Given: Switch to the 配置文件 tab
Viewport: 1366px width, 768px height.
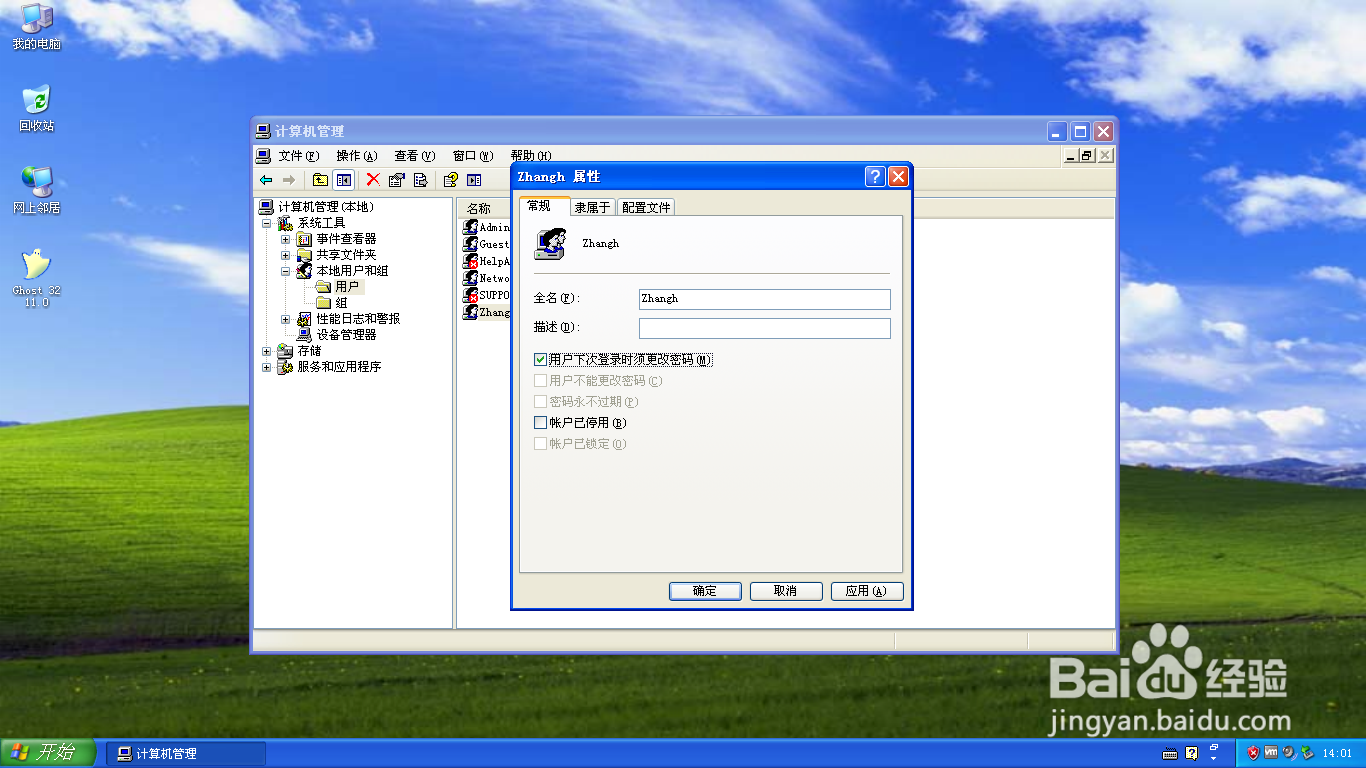Looking at the screenshot, I should [x=646, y=207].
